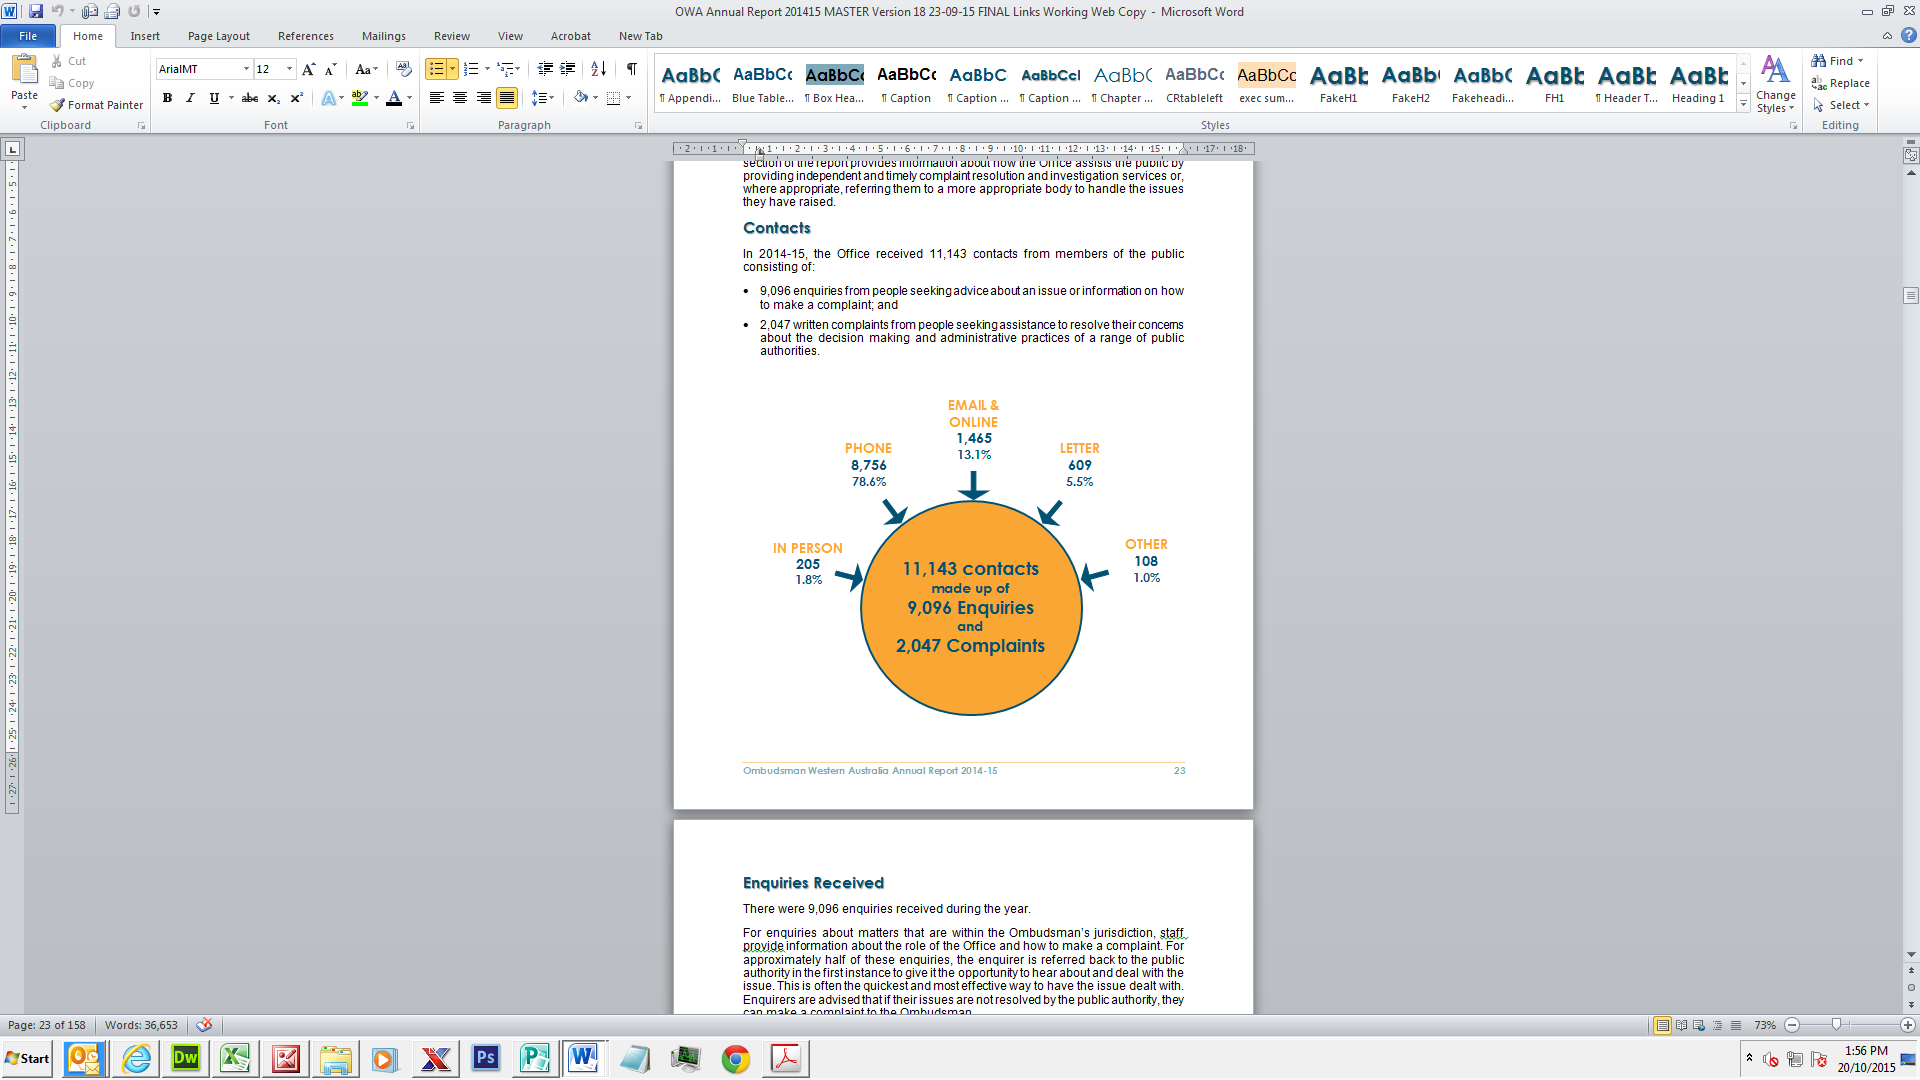The width and height of the screenshot is (1920, 1080).
Task: Click Decrease Indent icon
Action: tap(545, 69)
